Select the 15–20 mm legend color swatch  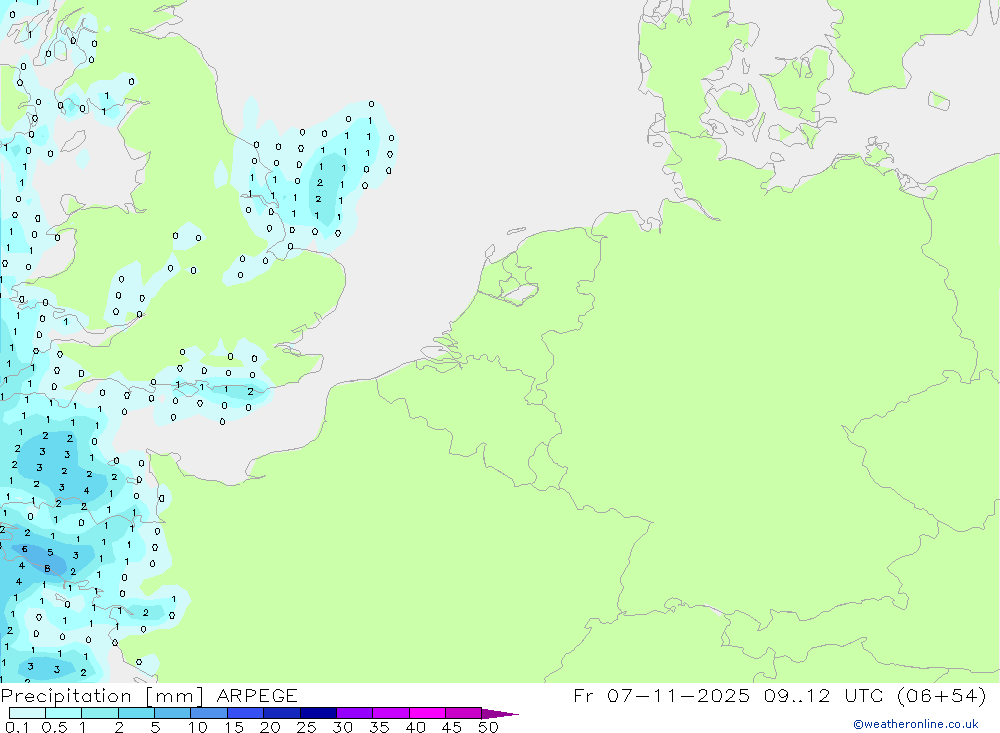[245, 713]
